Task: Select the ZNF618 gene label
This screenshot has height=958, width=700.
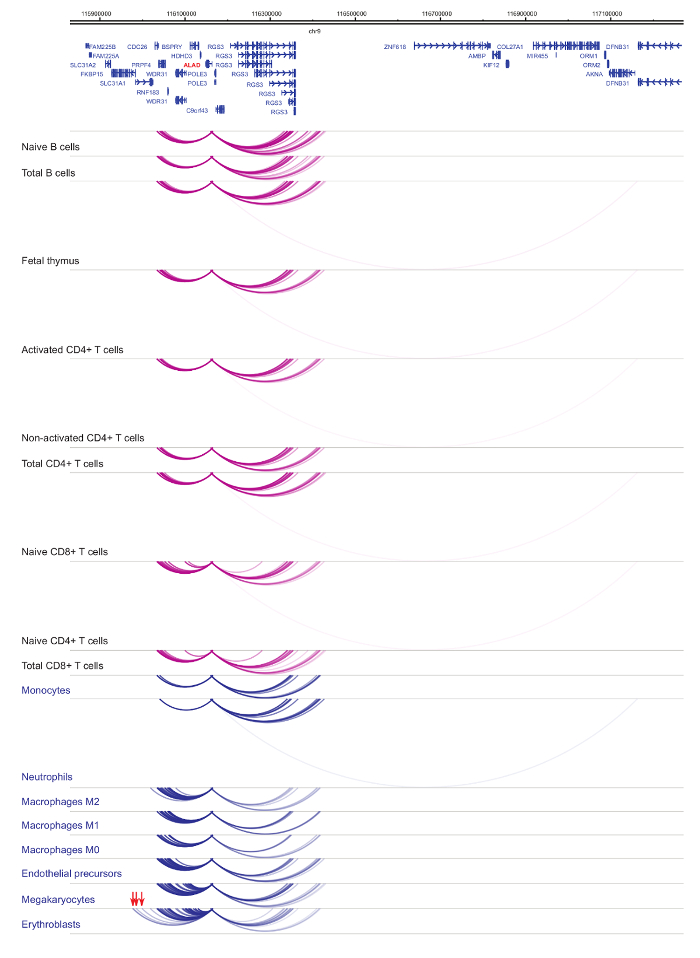Action: point(395,47)
